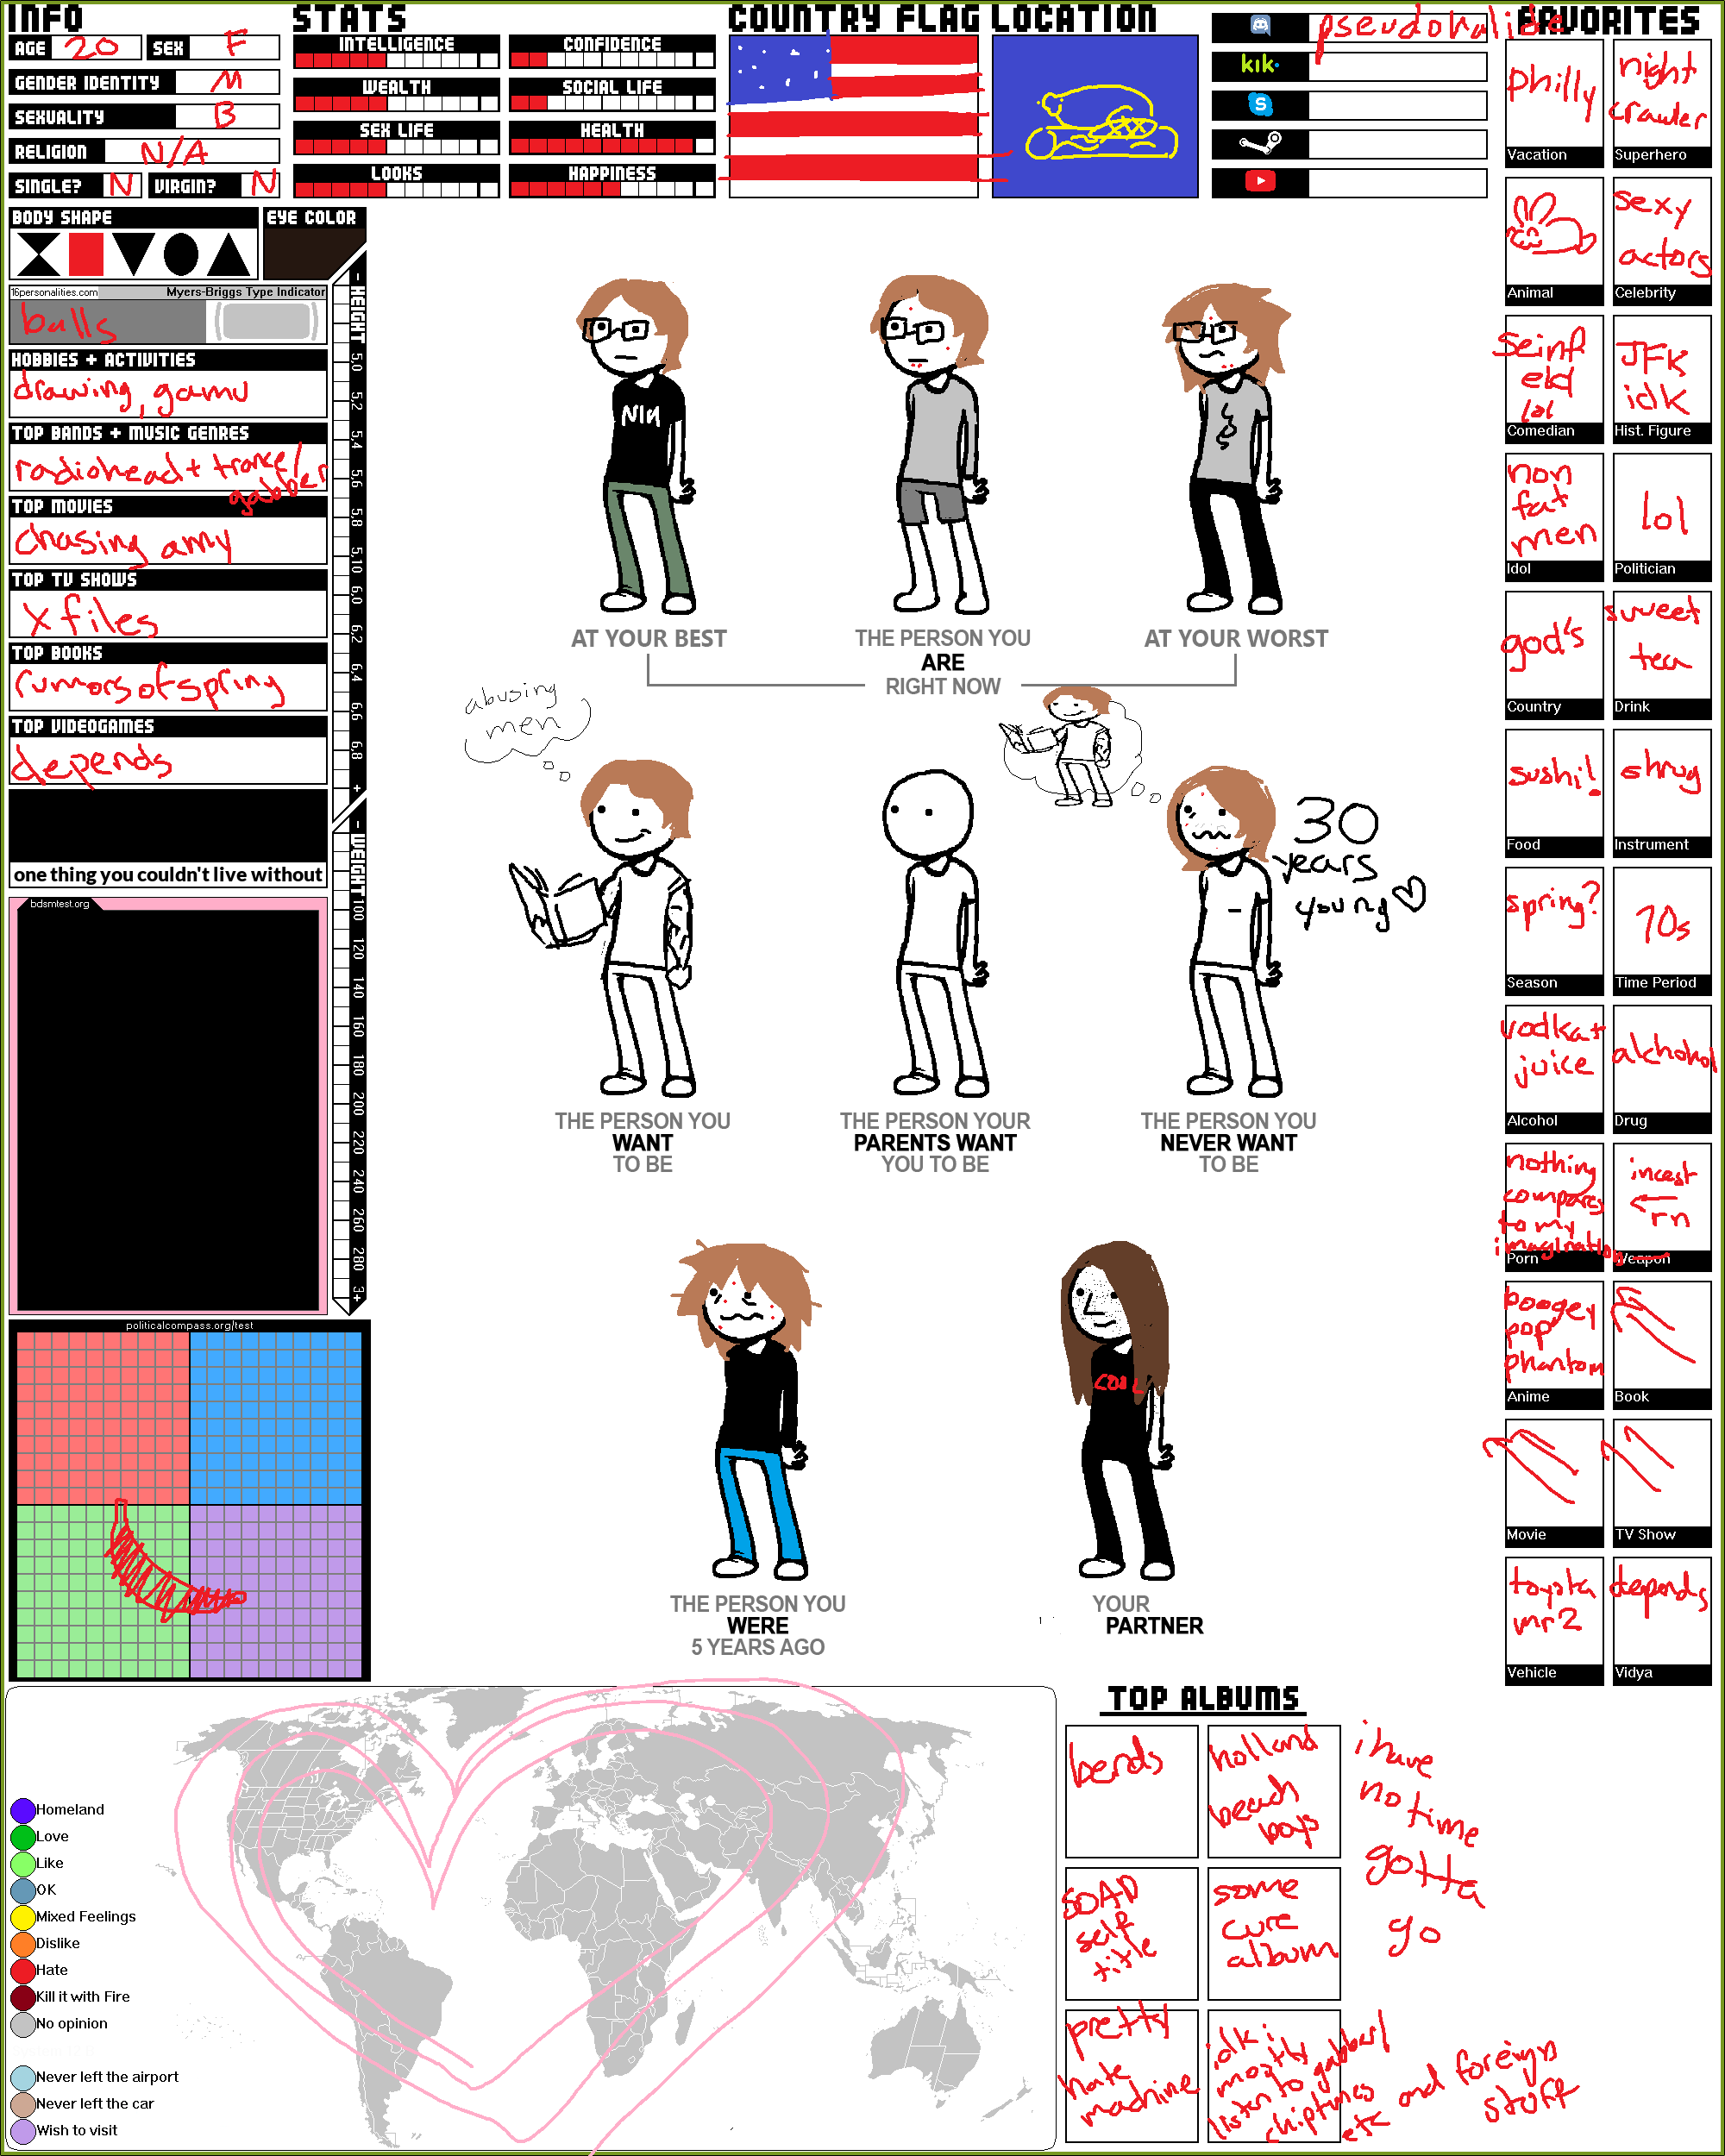Click the Kik logo
Image resolution: width=1725 pixels, height=2156 pixels.
point(1259,65)
